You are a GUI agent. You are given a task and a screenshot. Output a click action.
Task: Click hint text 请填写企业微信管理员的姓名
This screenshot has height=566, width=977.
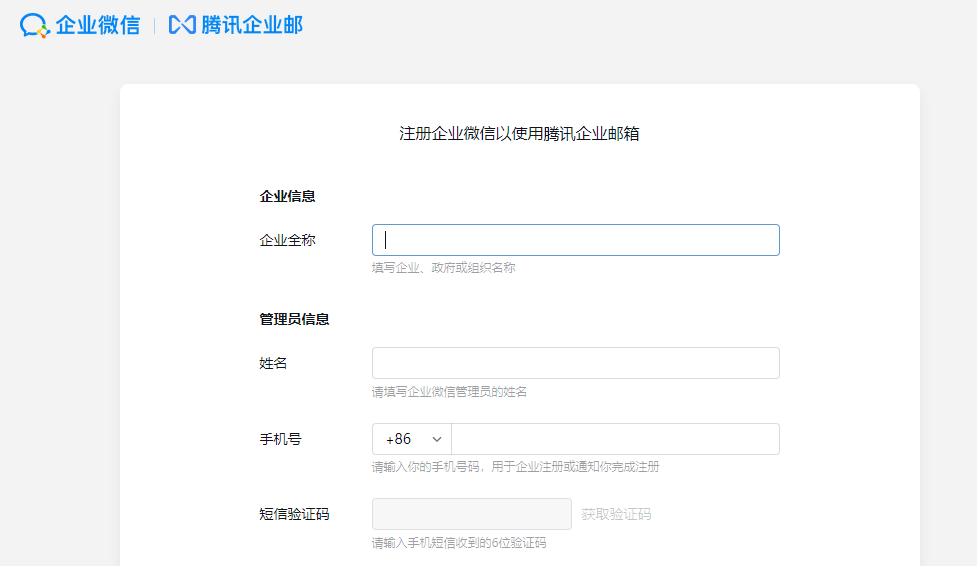(x=449, y=391)
